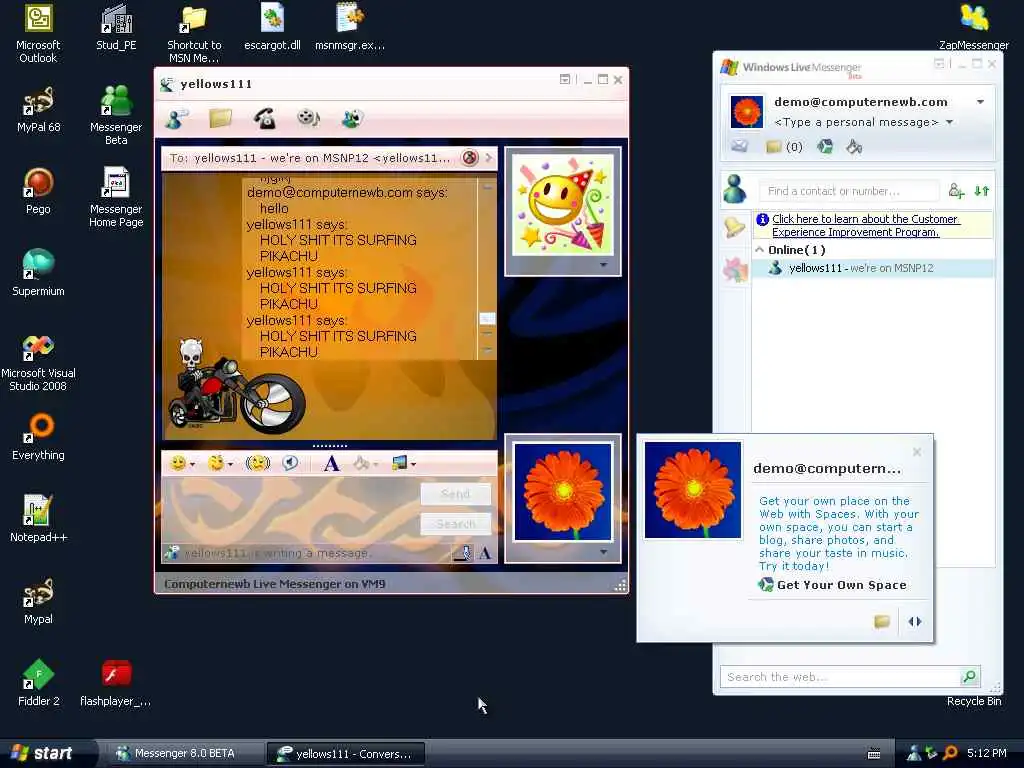Close the demo@computern... contact card

click(917, 452)
